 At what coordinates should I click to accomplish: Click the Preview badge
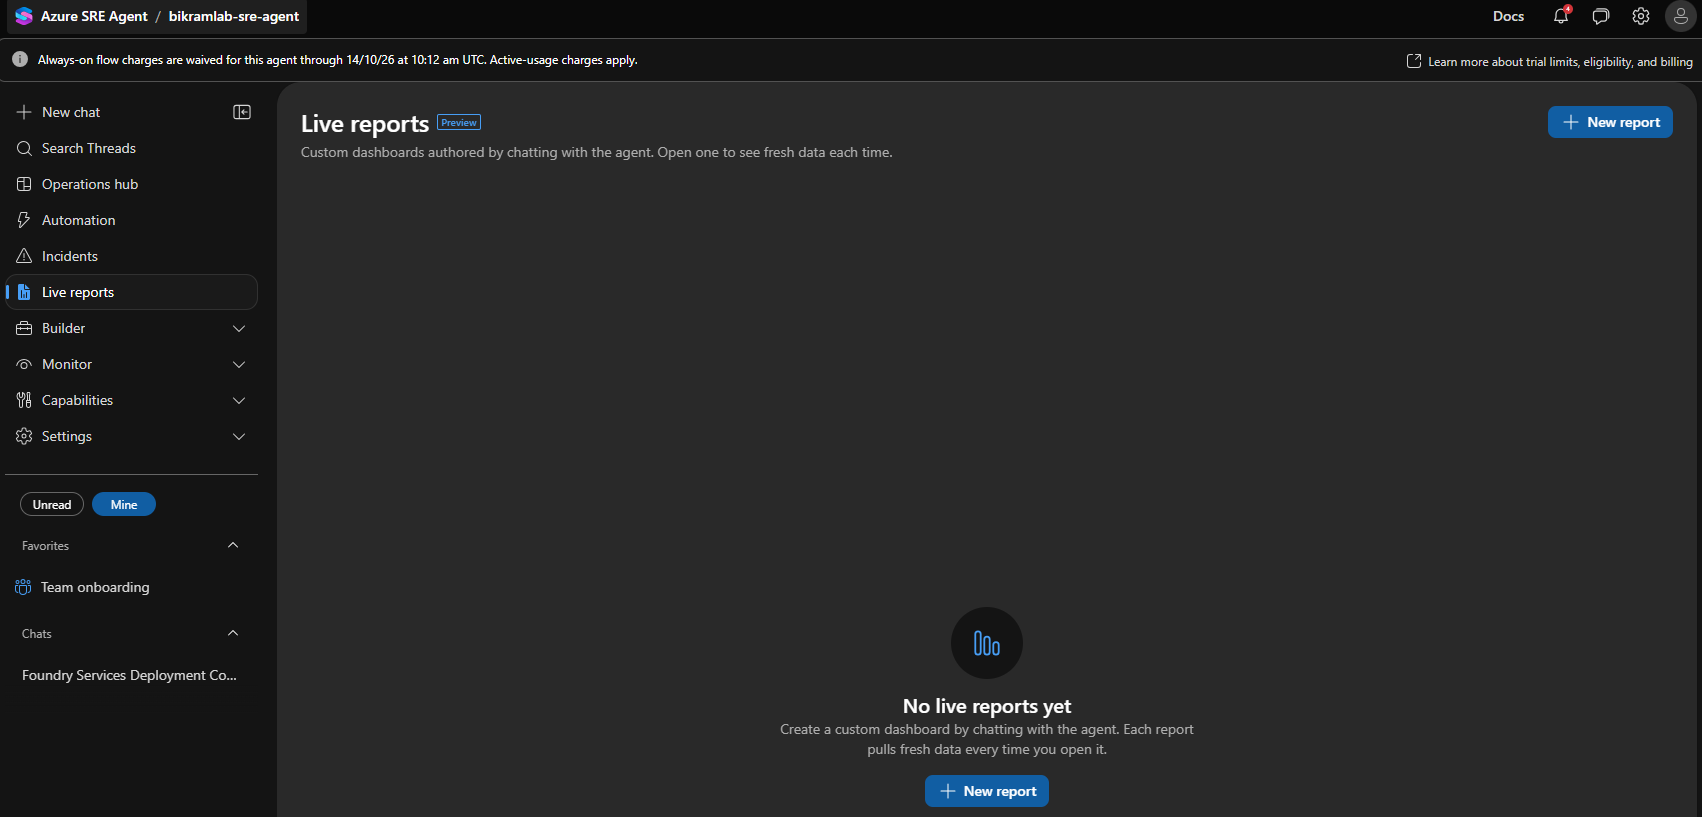coord(459,122)
